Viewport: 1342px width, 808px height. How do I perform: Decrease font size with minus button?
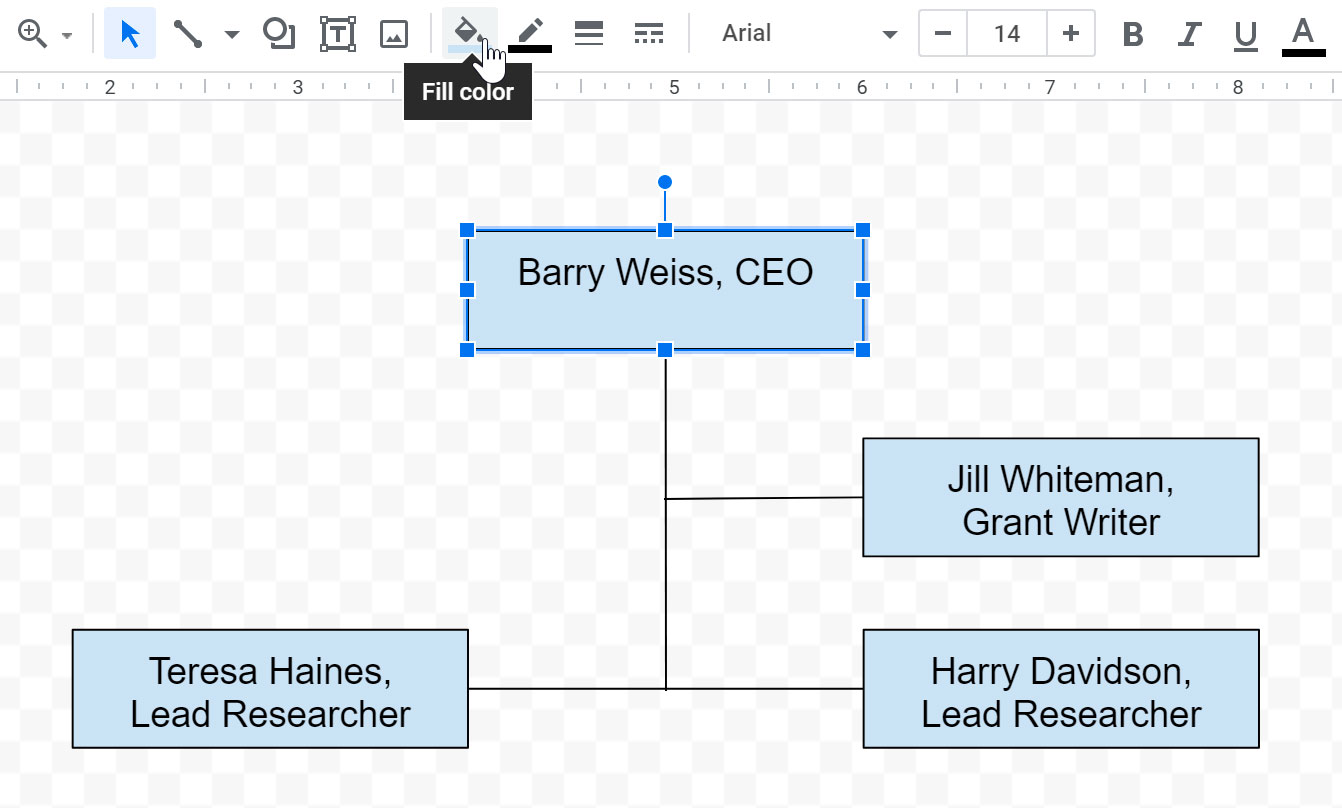942,34
